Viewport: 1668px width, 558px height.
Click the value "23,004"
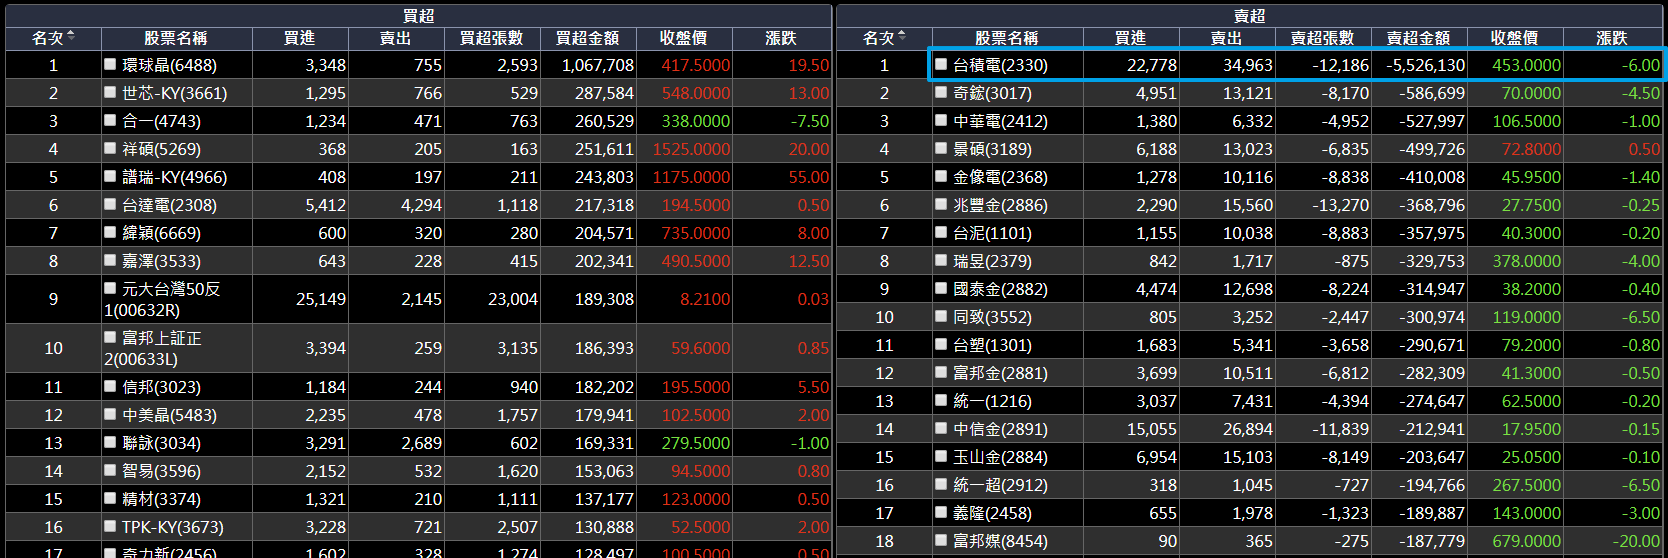tap(512, 299)
